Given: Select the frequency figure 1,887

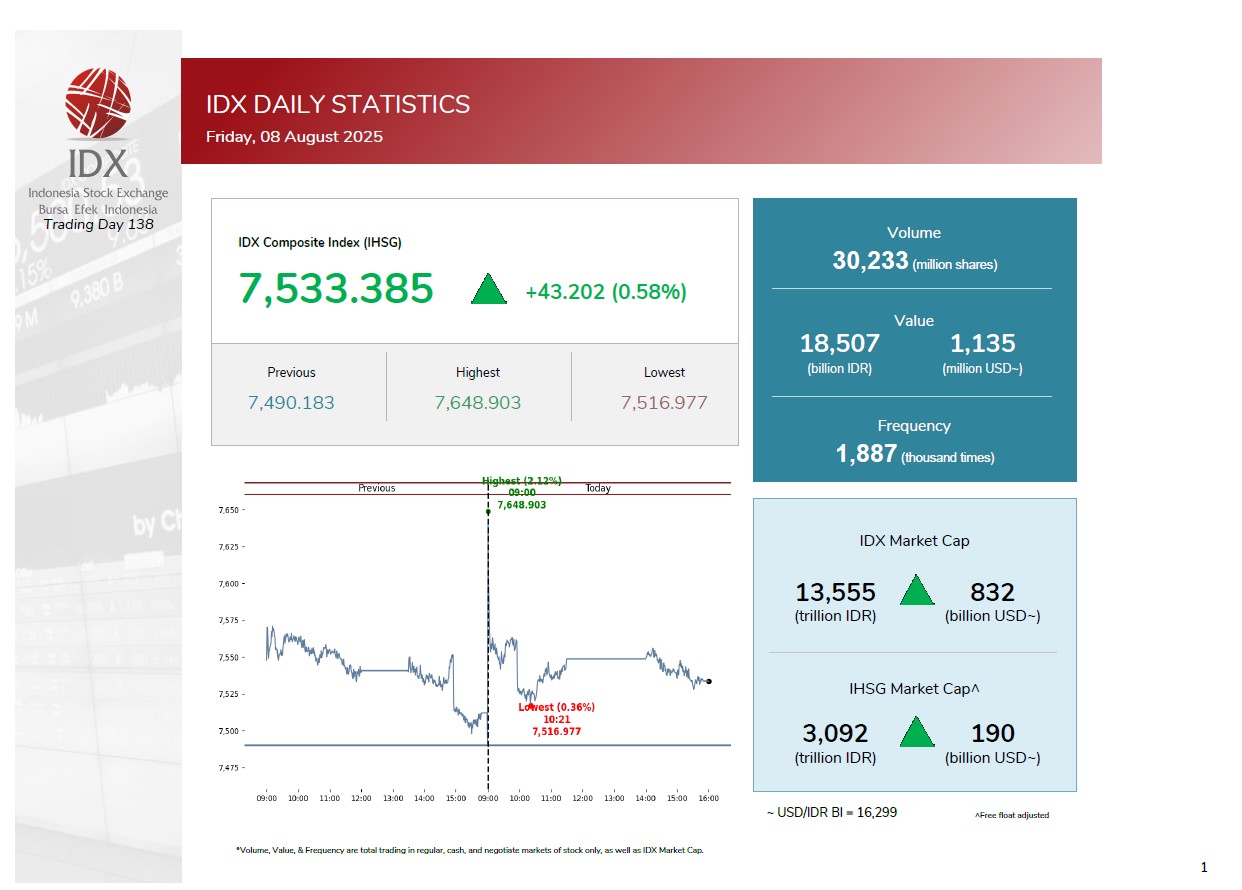Looking at the screenshot, I should (866, 454).
